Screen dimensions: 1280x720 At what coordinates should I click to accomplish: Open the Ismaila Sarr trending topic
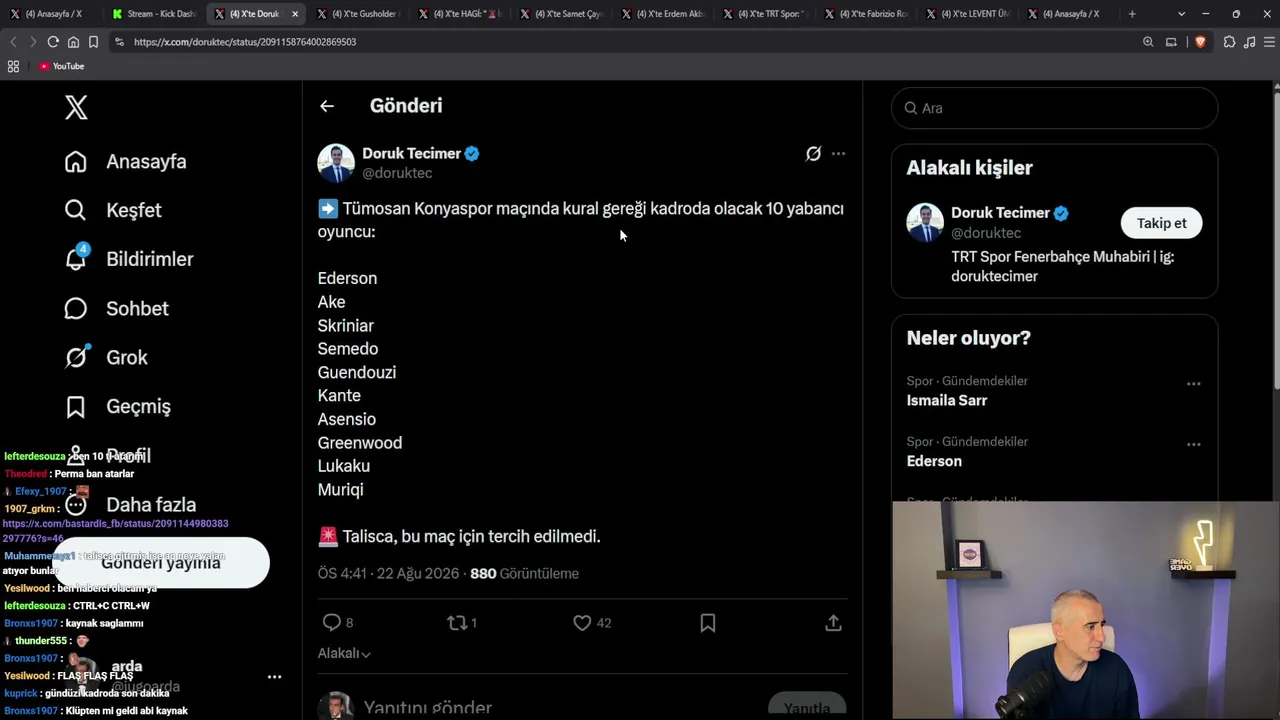click(x=946, y=401)
